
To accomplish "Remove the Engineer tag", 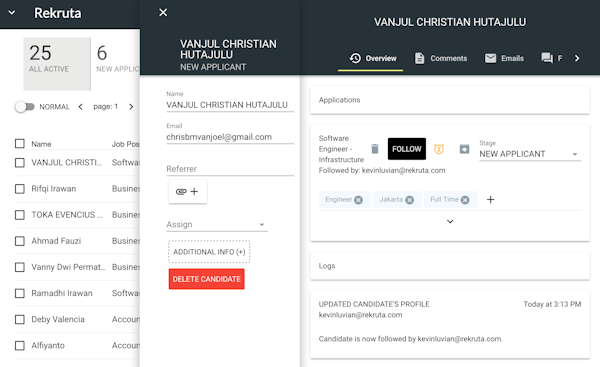I will (358, 200).
